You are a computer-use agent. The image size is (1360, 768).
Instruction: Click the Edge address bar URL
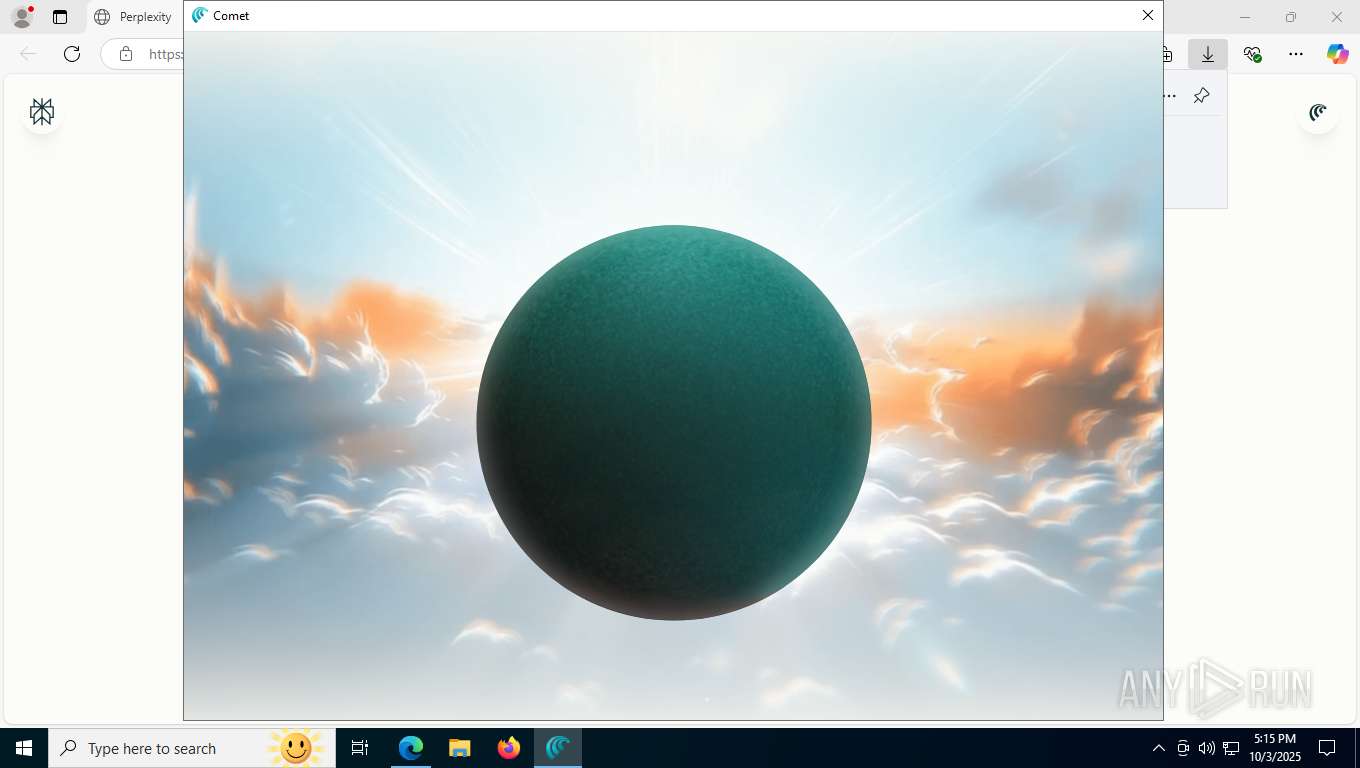tap(165, 54)
